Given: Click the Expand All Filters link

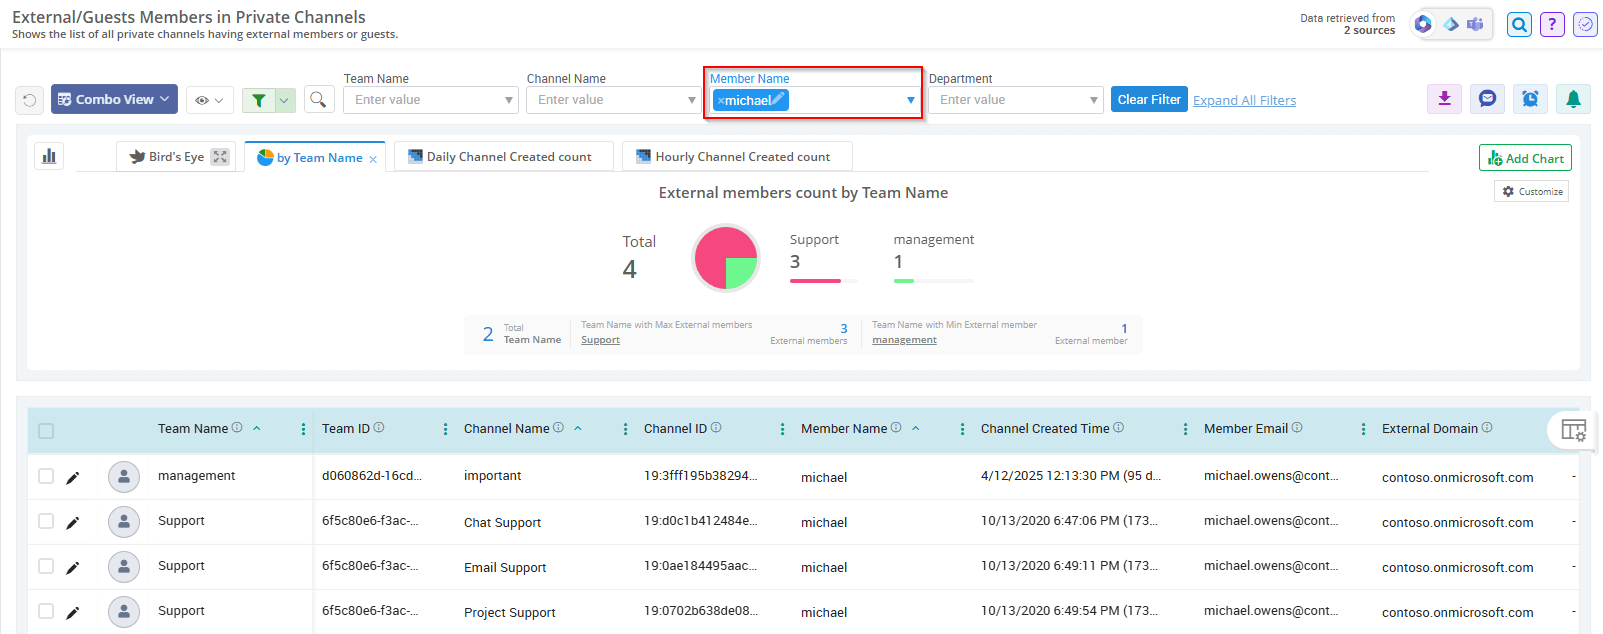Looking at the screenshot, I should click(x=1244, y=100).
